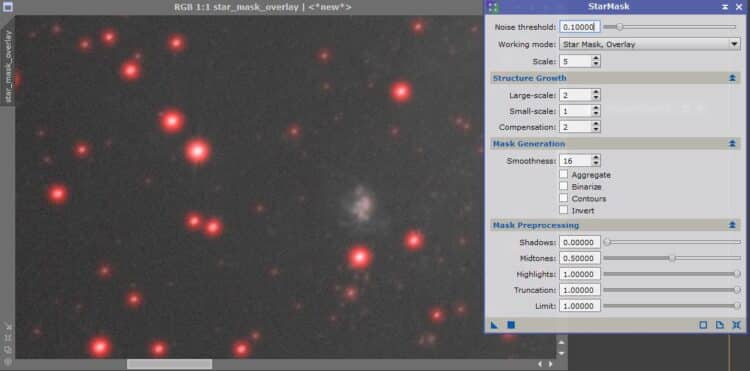Screen dimensions: 750x371
Task: Collapse the Structure Growth section
Action: pos(732,78)
